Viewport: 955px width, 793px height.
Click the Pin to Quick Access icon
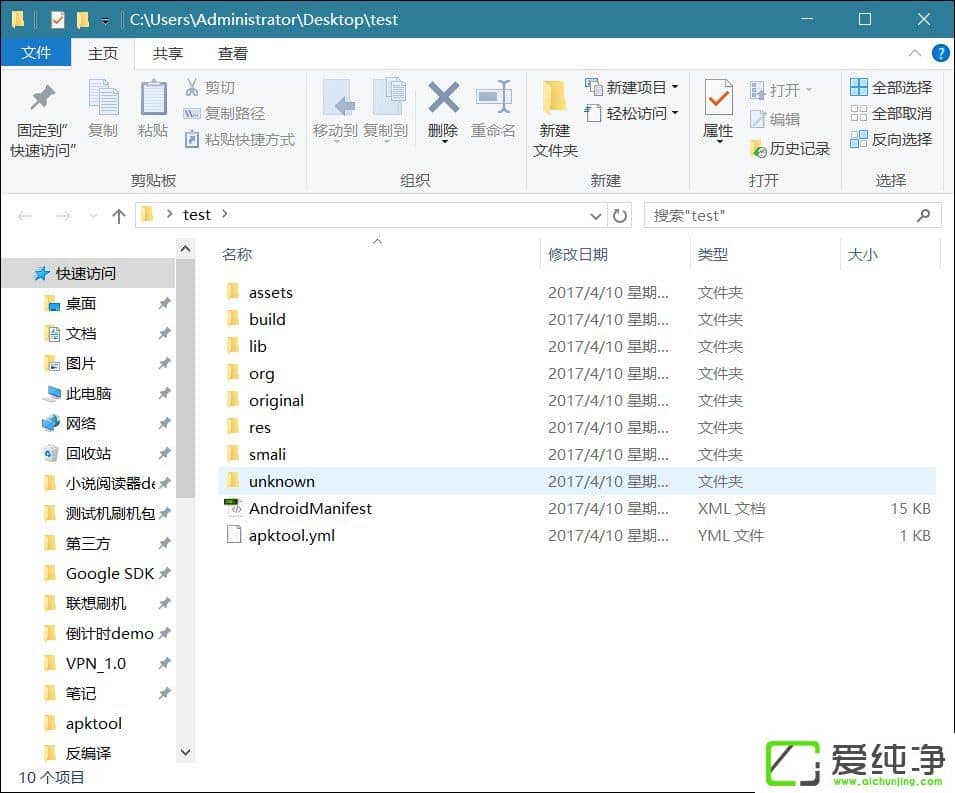[43, 101]
